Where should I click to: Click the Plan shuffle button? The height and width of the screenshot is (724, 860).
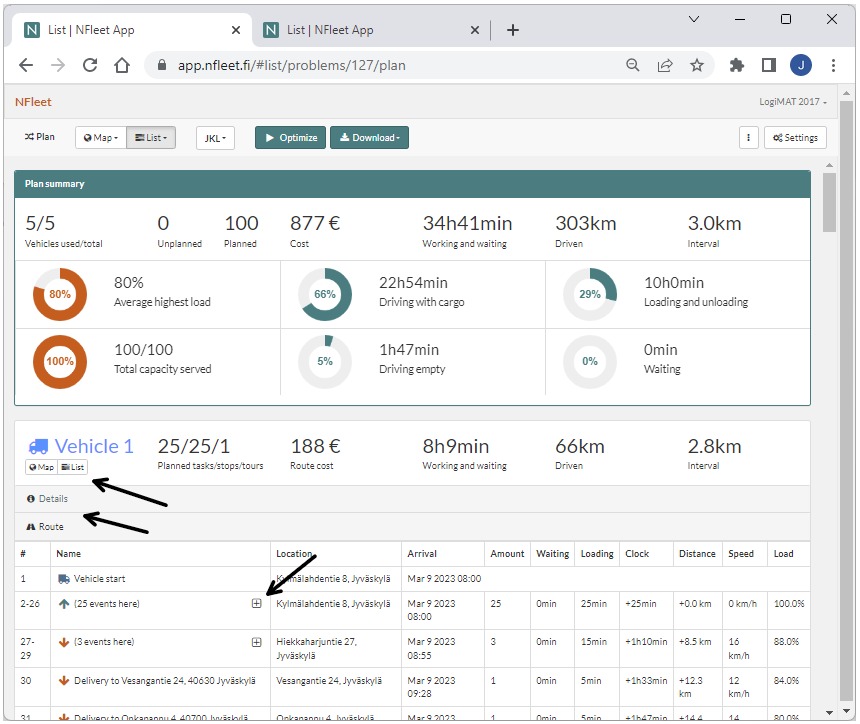tap(39, 137)
